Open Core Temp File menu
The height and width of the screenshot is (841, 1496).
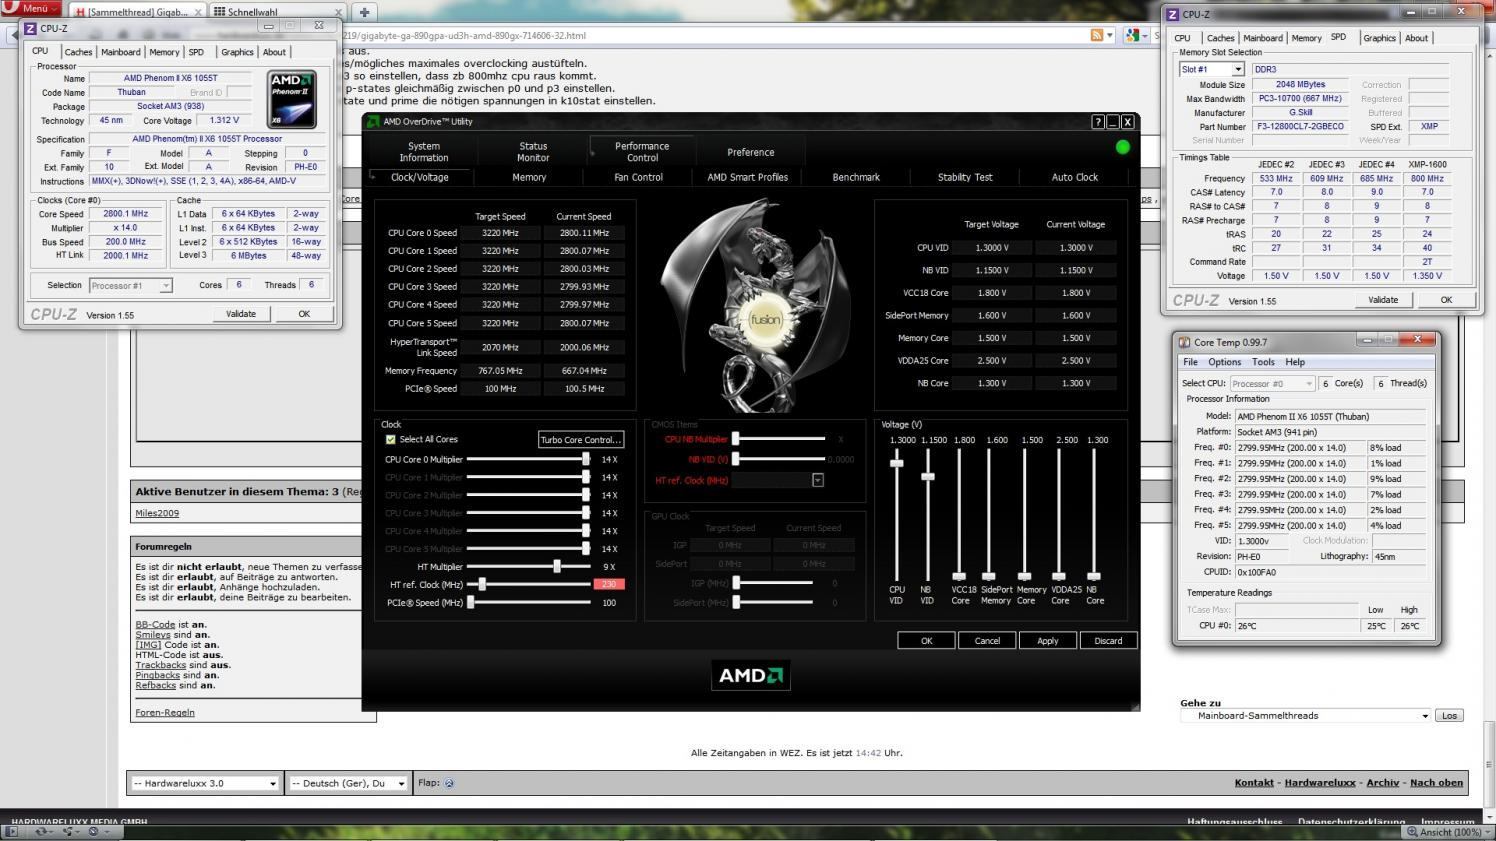click(x=1190, y=362)
